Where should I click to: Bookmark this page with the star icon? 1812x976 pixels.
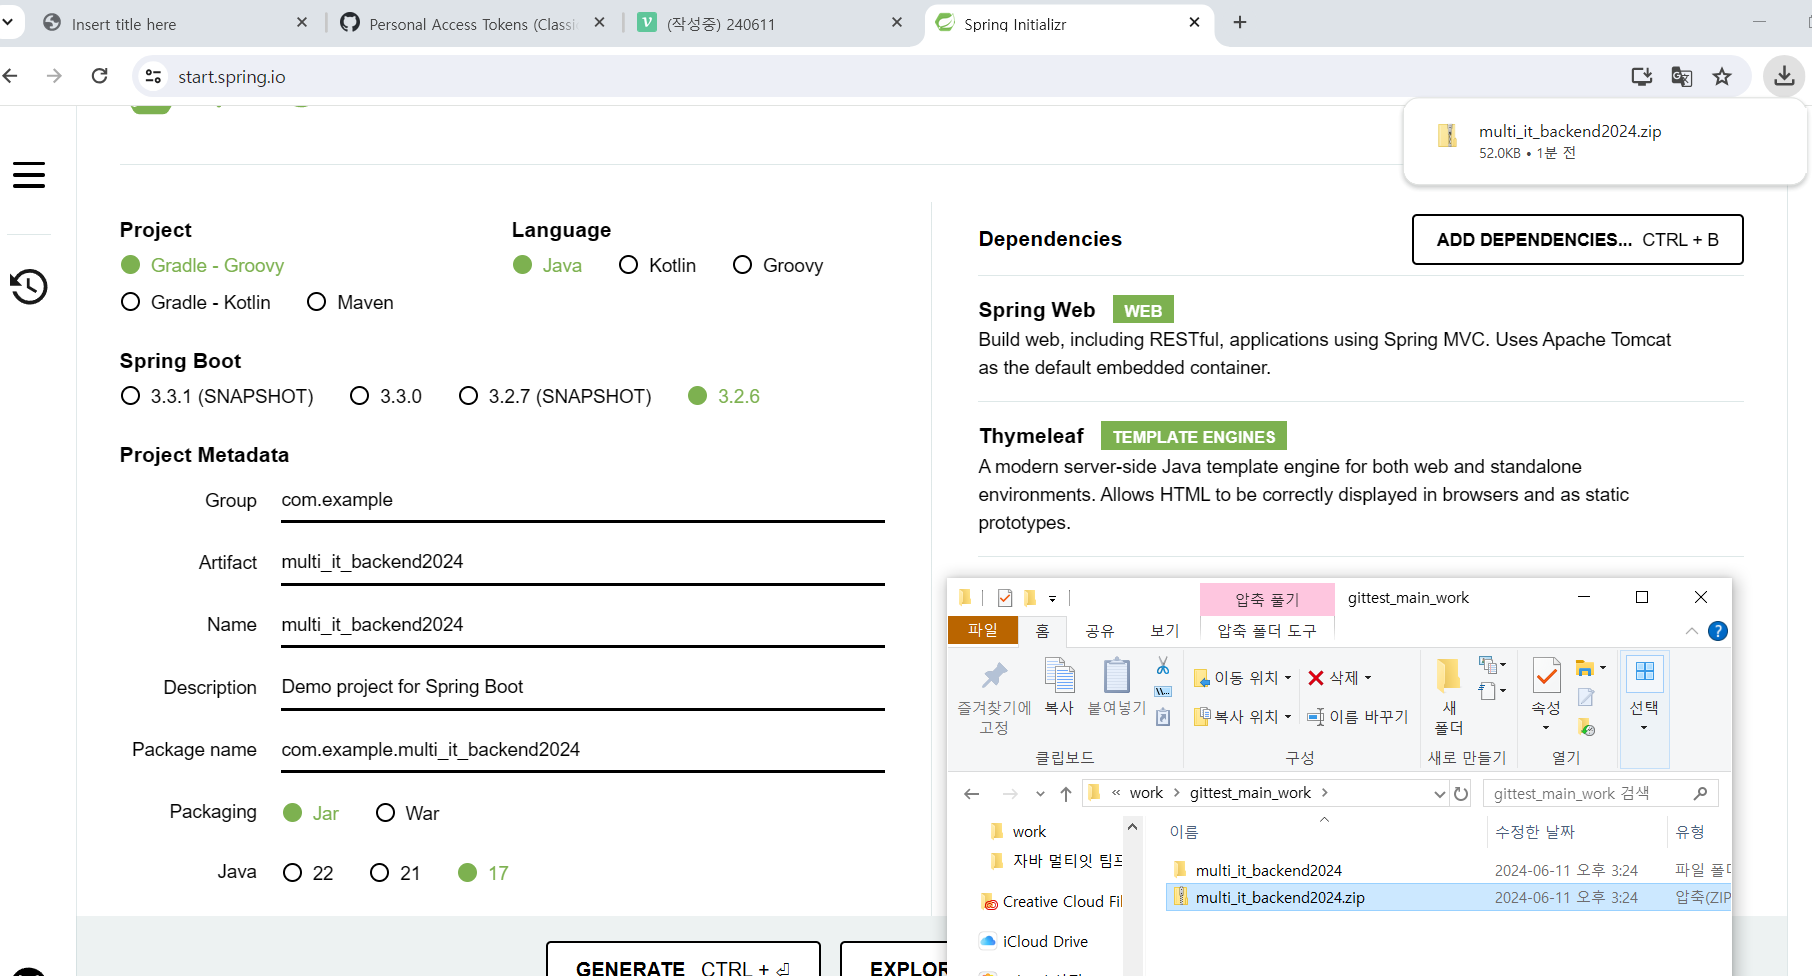1722,76
